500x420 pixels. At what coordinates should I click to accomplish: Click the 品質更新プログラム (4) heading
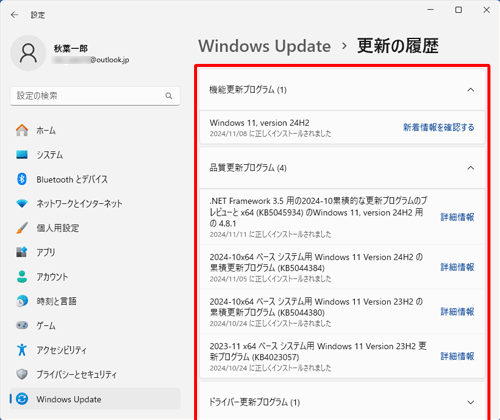pyautogui.click(x=248, y=168)
